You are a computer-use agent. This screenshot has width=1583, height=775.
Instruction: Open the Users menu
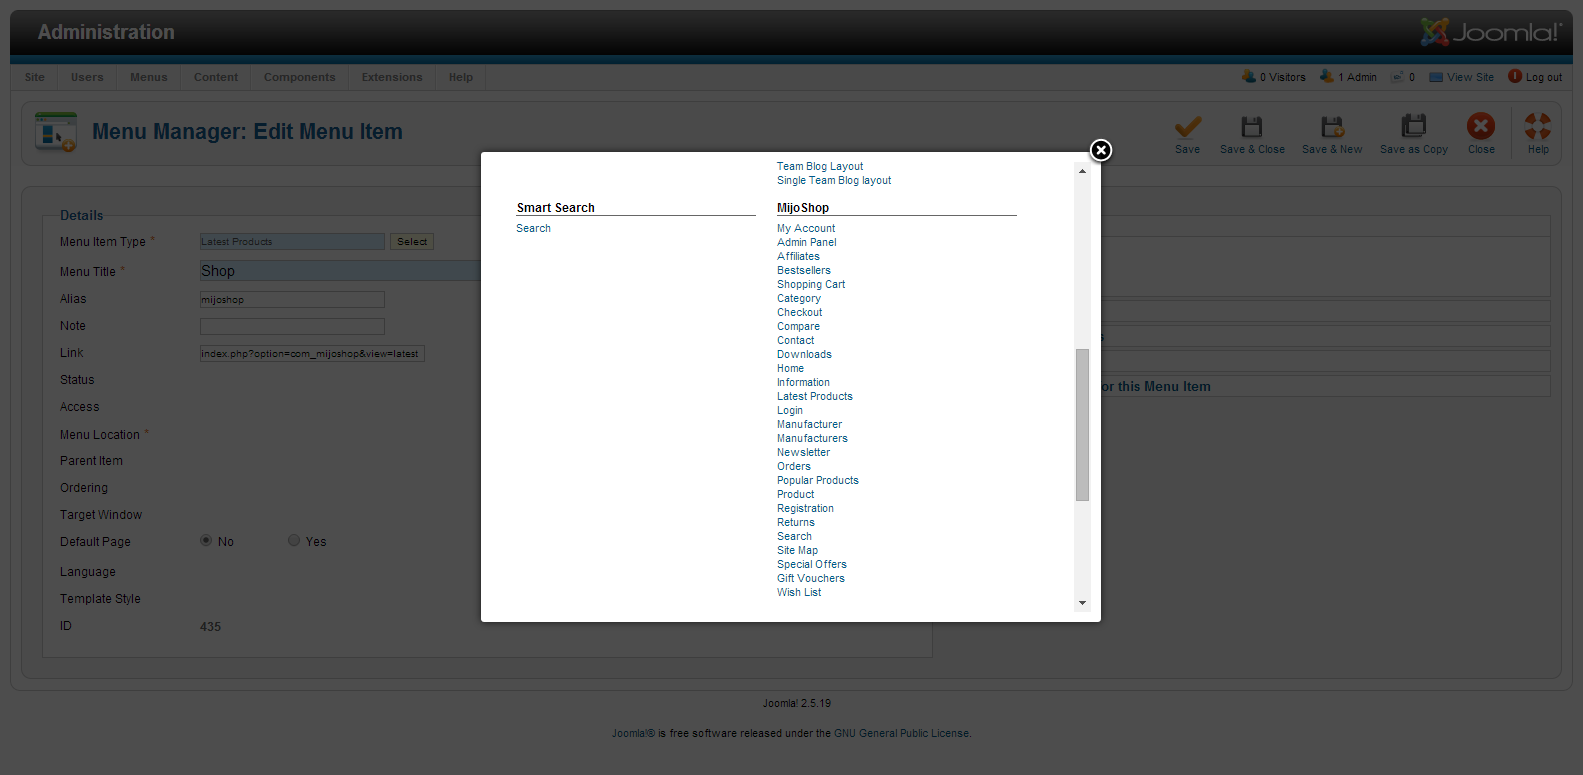[x=87, y=77]
